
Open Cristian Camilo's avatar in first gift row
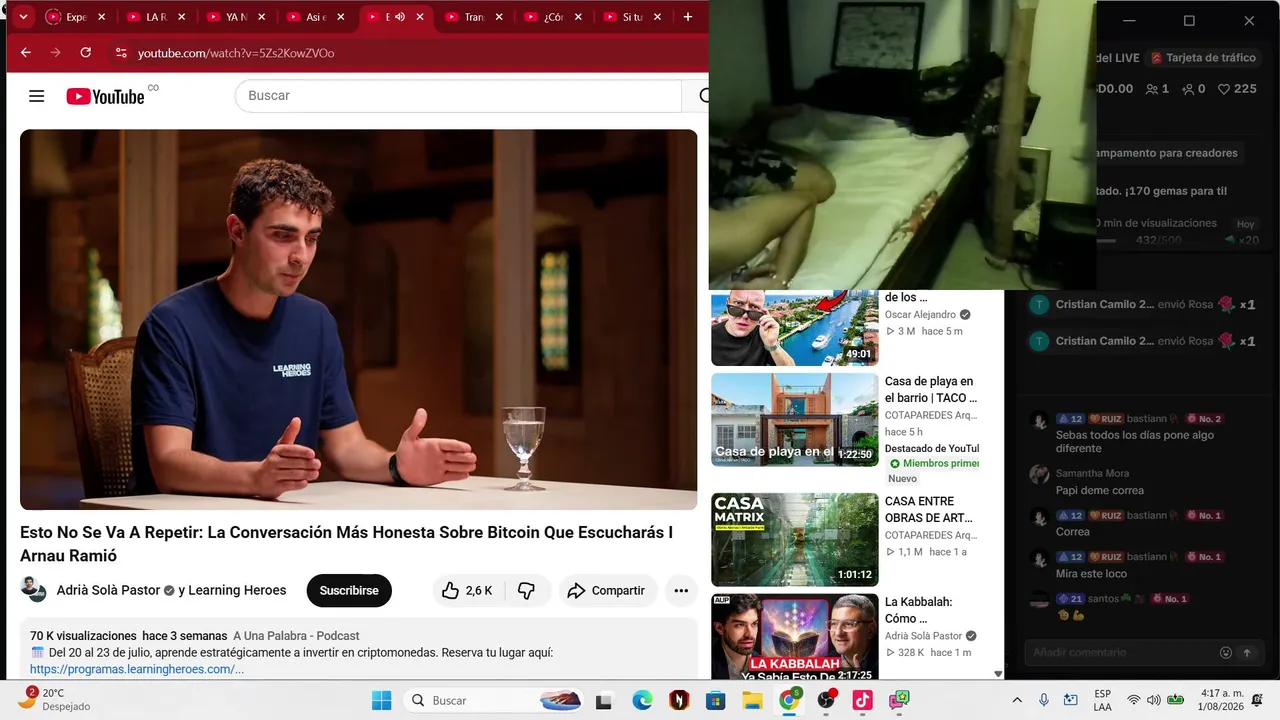click(x=1040, y=305)
